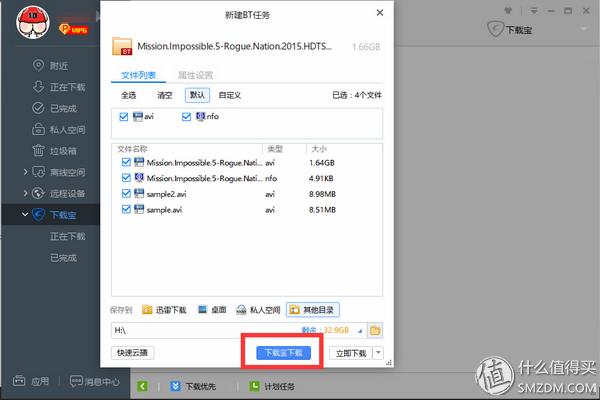Open the 应用 apps panel
This screenshot has width=600, height=400.
pyautogui.click(x=31, y=381)
